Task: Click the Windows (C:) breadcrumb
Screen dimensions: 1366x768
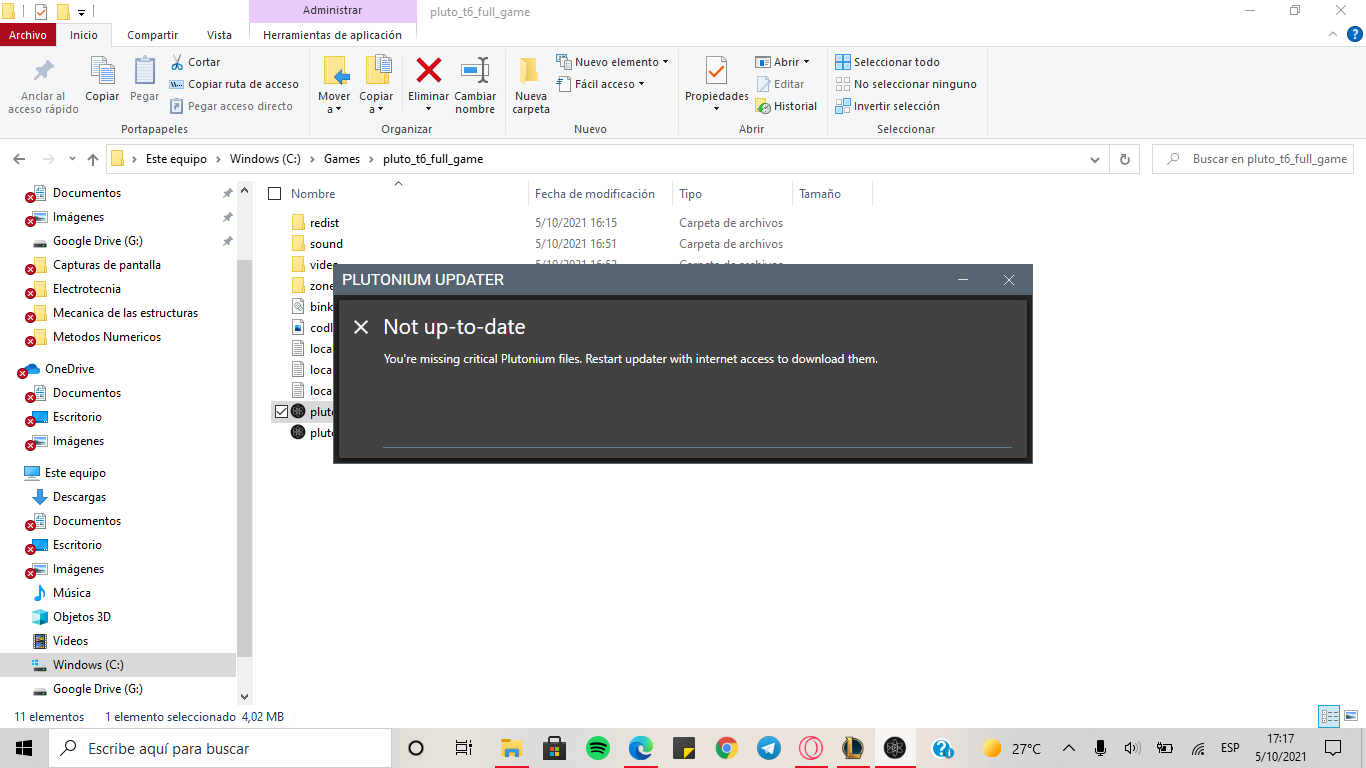Action: pos(265,159)
